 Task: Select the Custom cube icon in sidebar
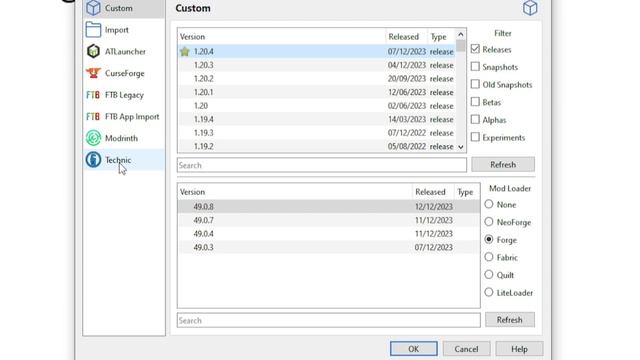(93, 8)
